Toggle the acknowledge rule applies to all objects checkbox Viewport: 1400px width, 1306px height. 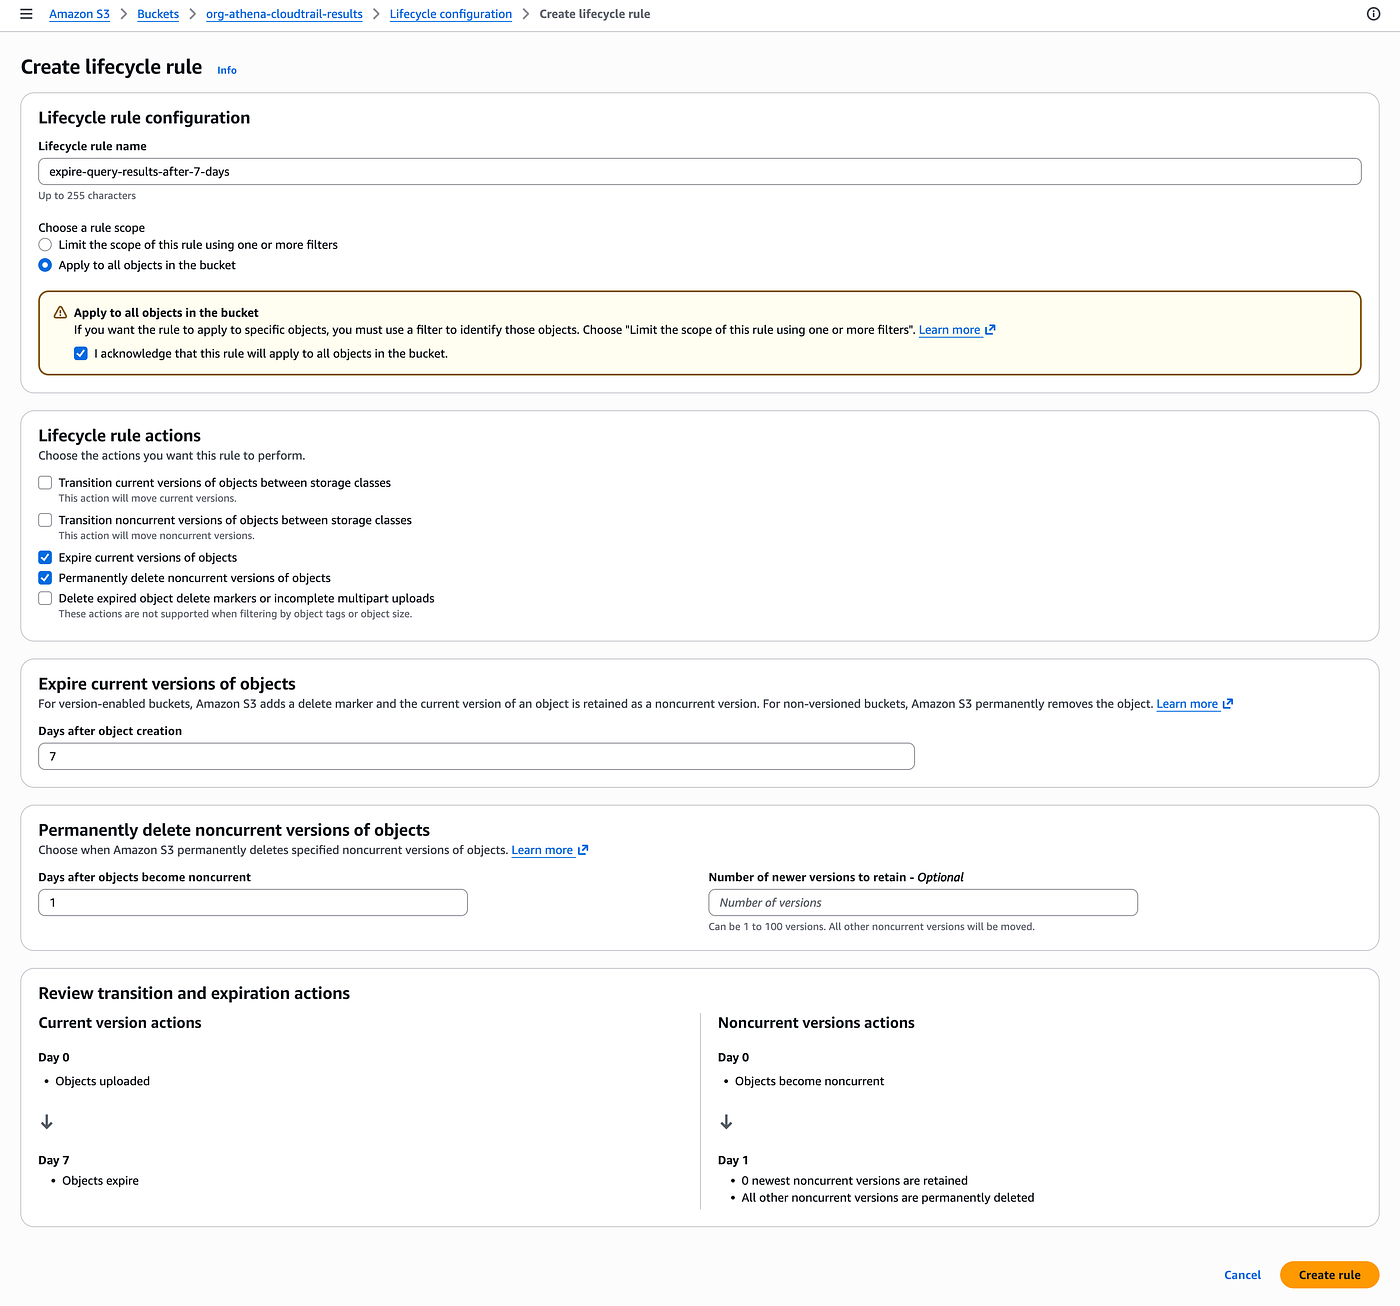81,354
